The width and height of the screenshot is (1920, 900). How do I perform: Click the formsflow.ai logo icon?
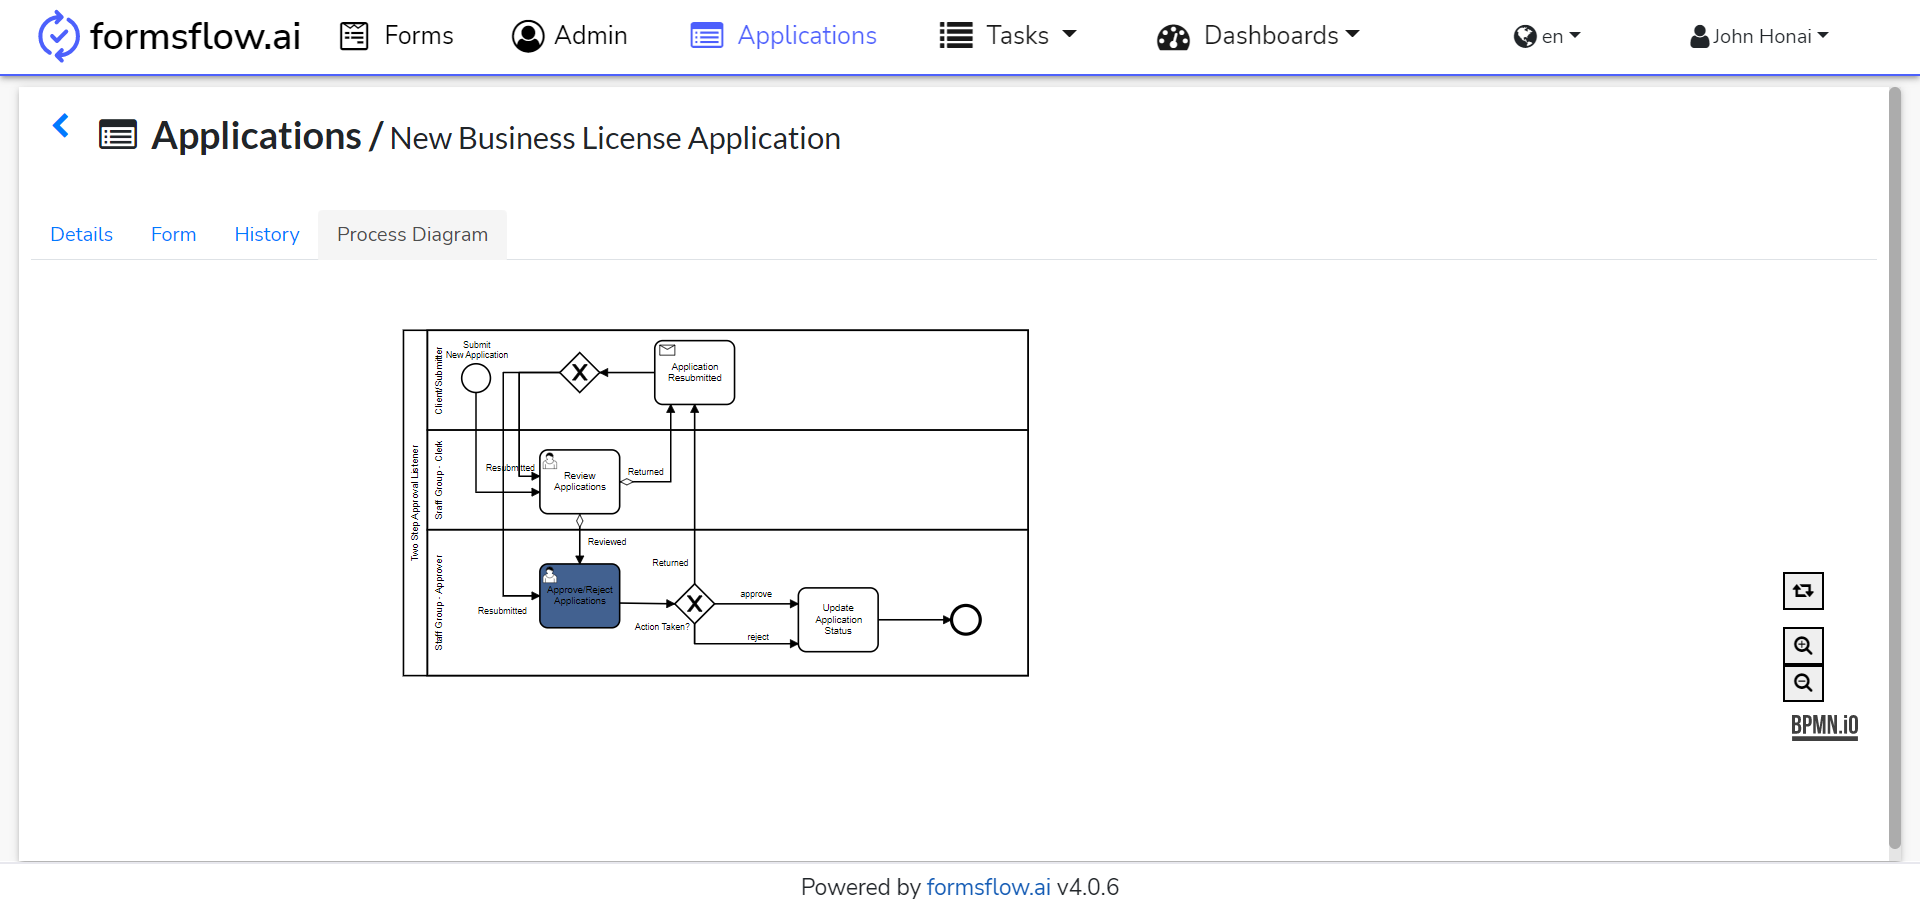coord(58,36)
